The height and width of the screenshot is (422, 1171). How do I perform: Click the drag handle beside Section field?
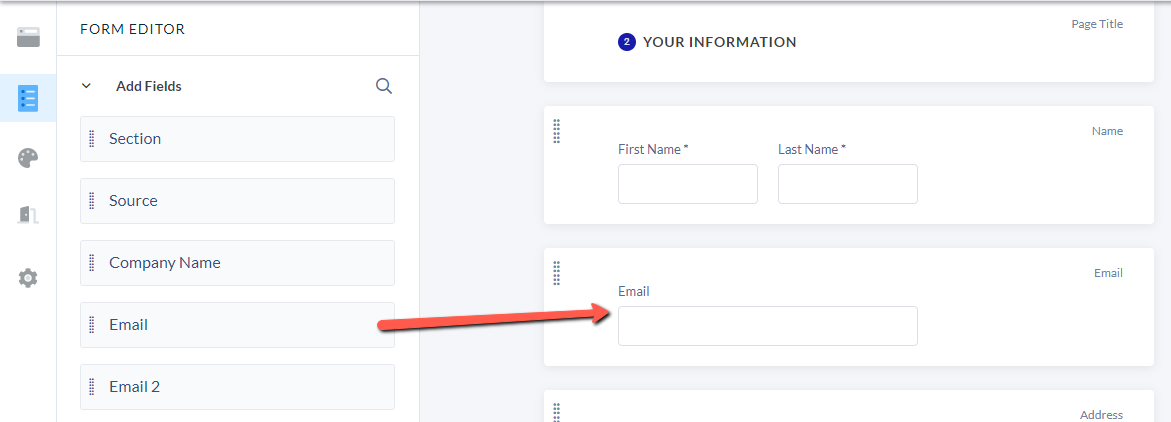pyautogui.click(x=92, y=139)
